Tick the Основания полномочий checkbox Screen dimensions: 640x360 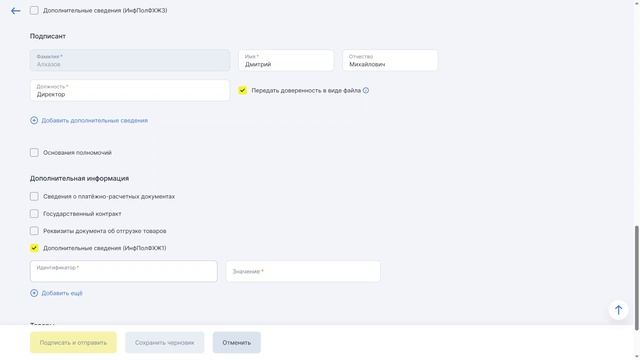pyautogui.click(x=34, y=153)
